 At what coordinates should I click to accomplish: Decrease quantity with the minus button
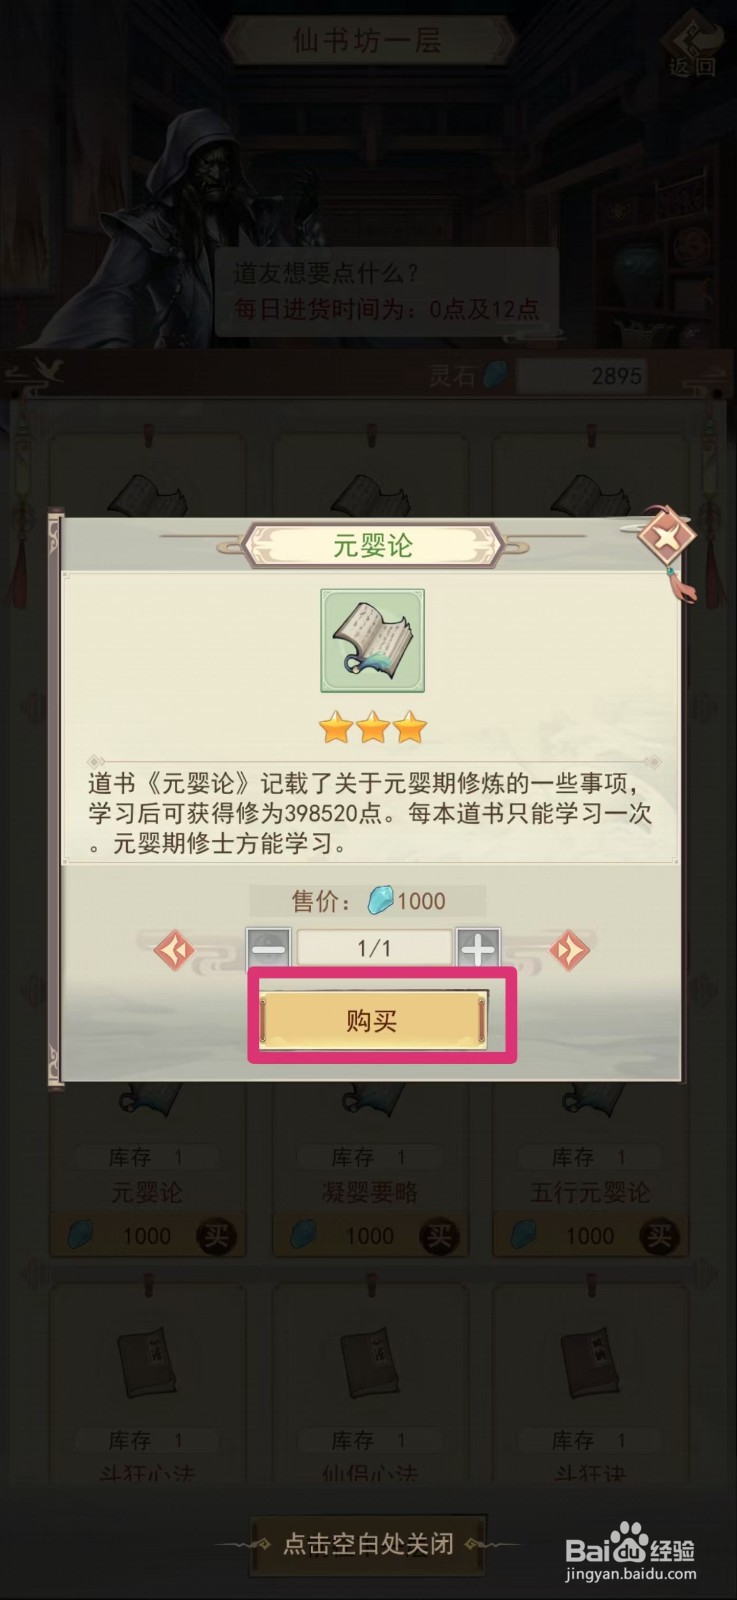(268, 948)
